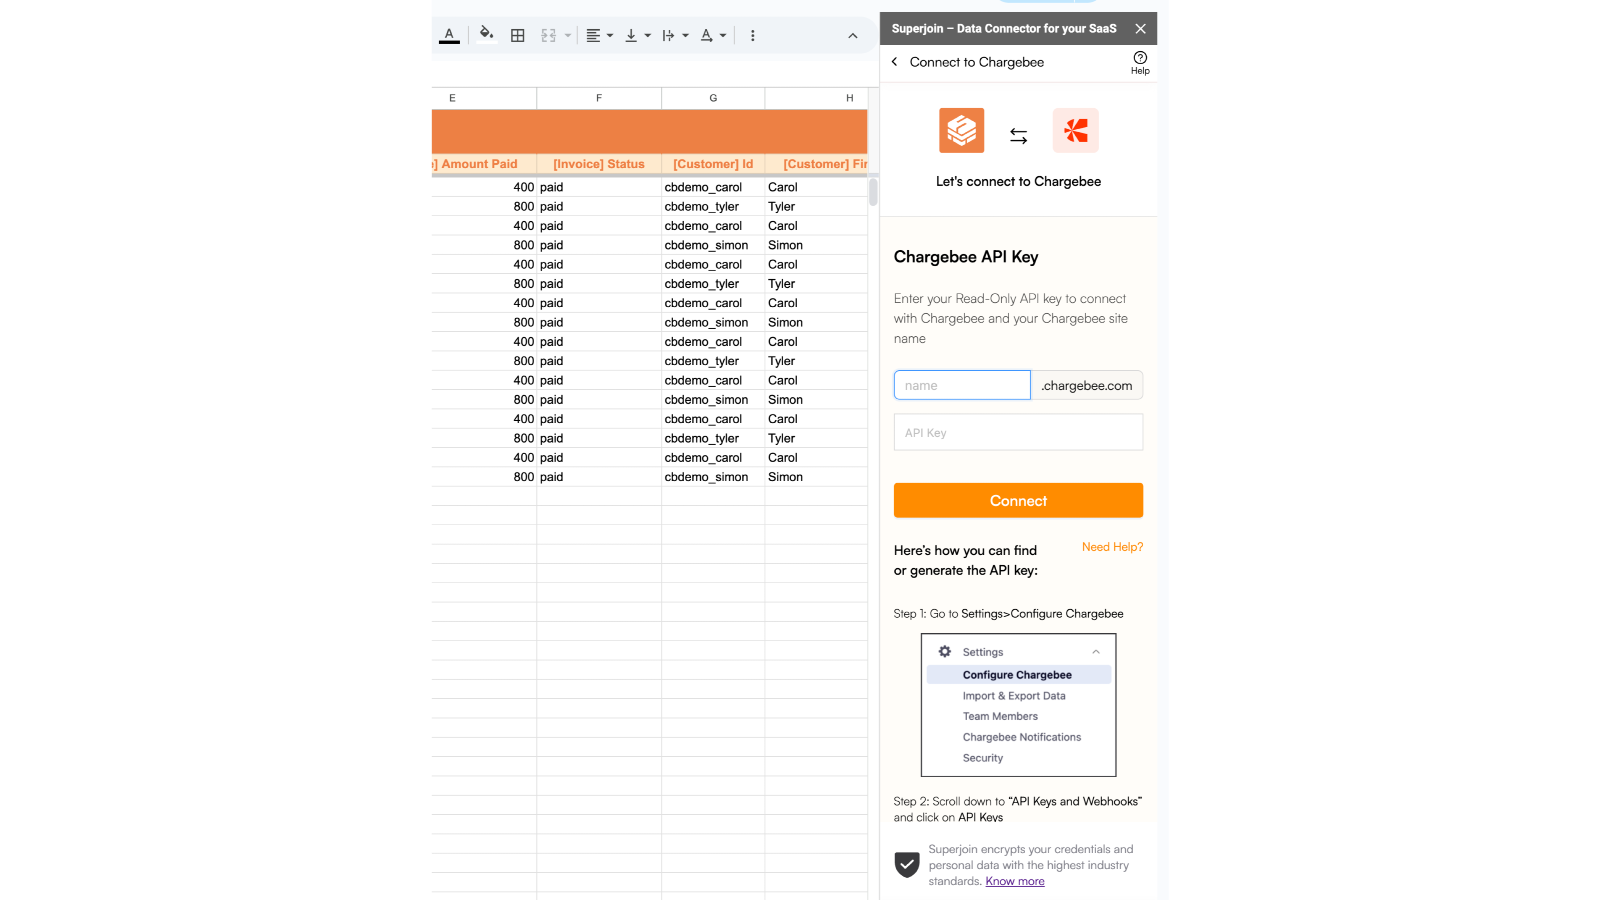The image size is (1600, 900).
Task: Open the fill color bucket tool
Action: pyautogui.click(x=486, y=35)
